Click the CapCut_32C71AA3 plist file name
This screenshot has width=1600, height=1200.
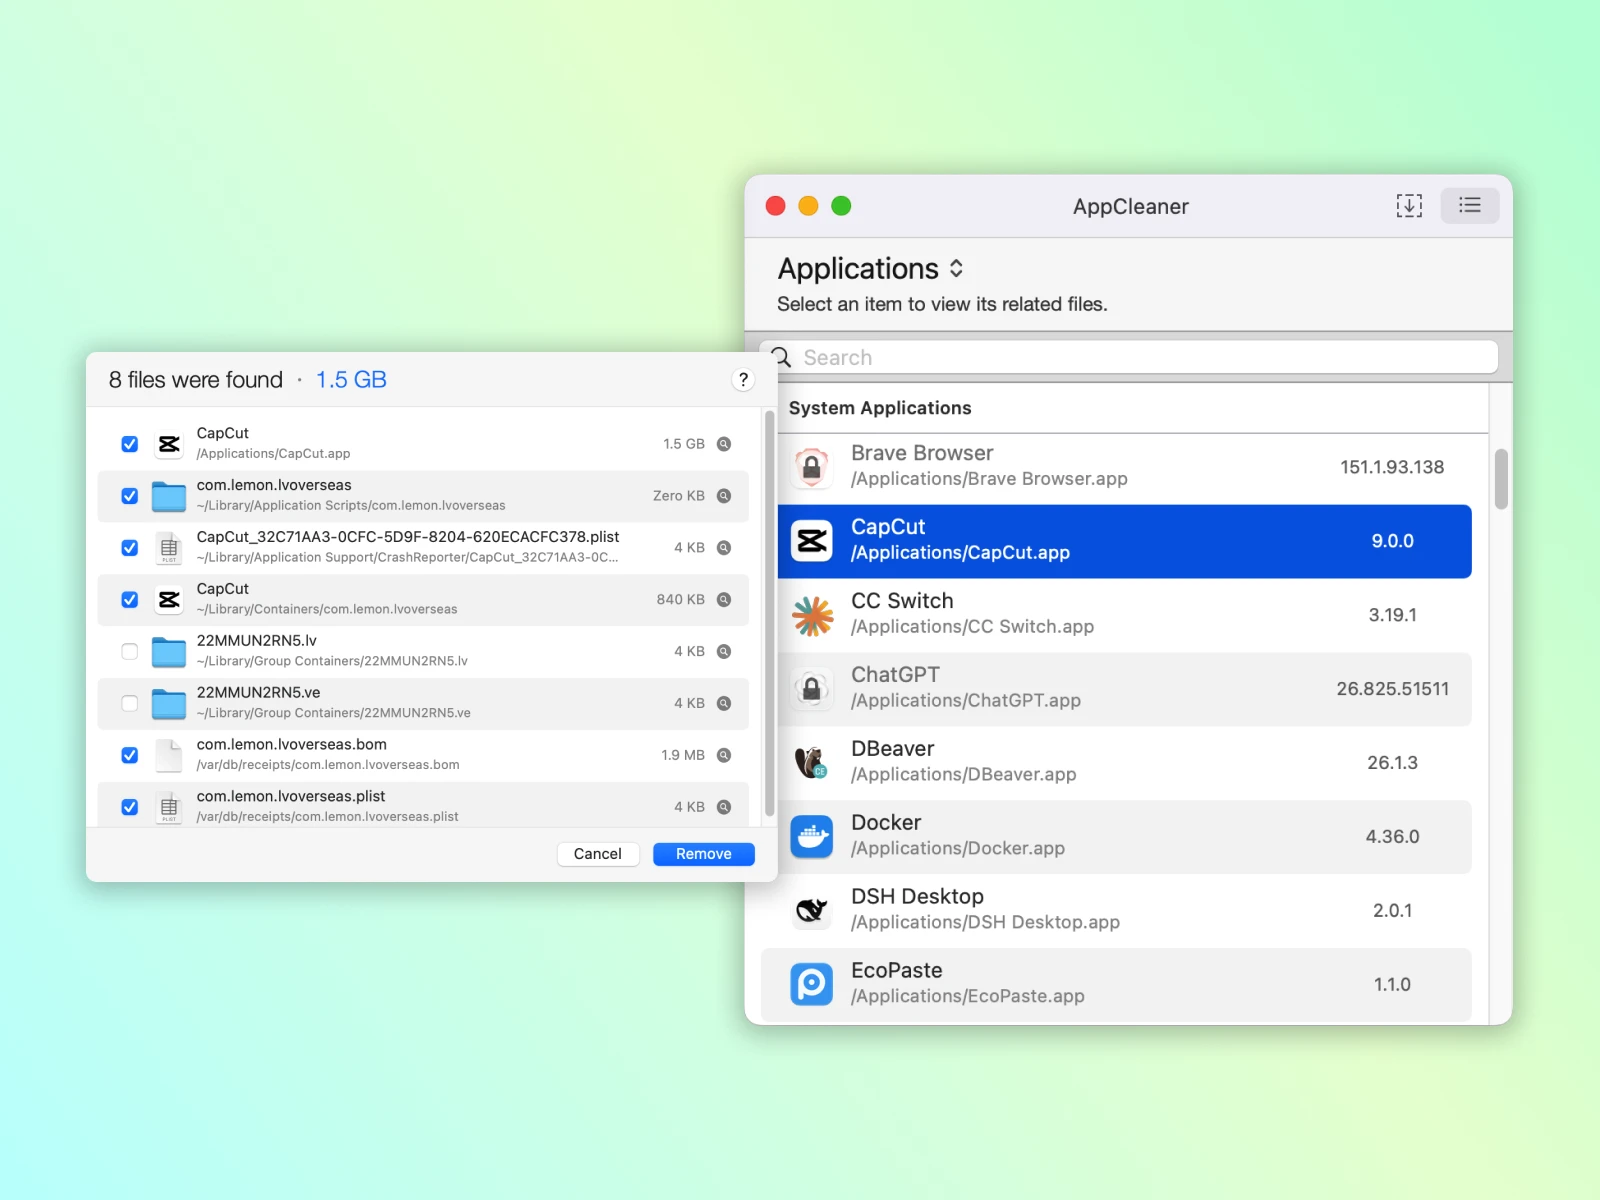408,537
